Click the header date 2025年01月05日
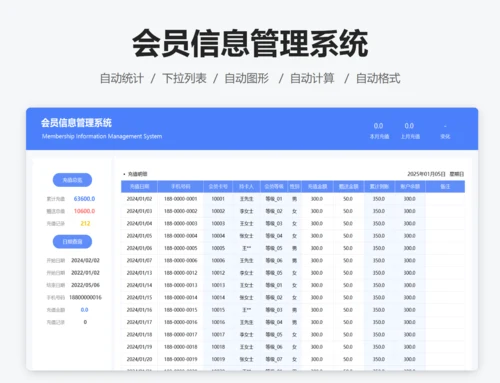 click(x=426, y=174)
